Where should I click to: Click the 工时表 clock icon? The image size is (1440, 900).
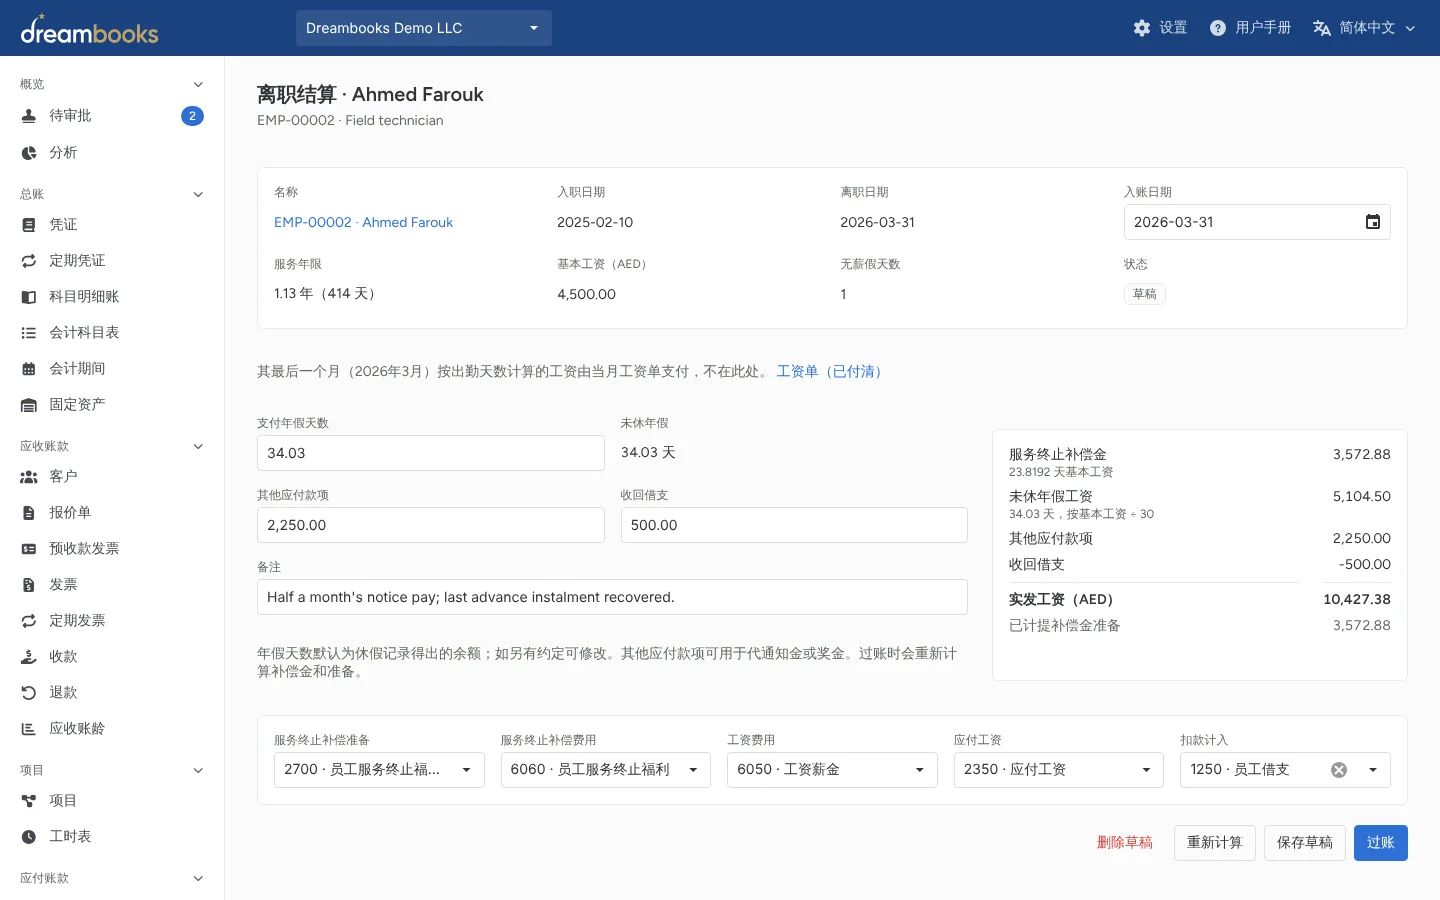[x=29, y=837]
